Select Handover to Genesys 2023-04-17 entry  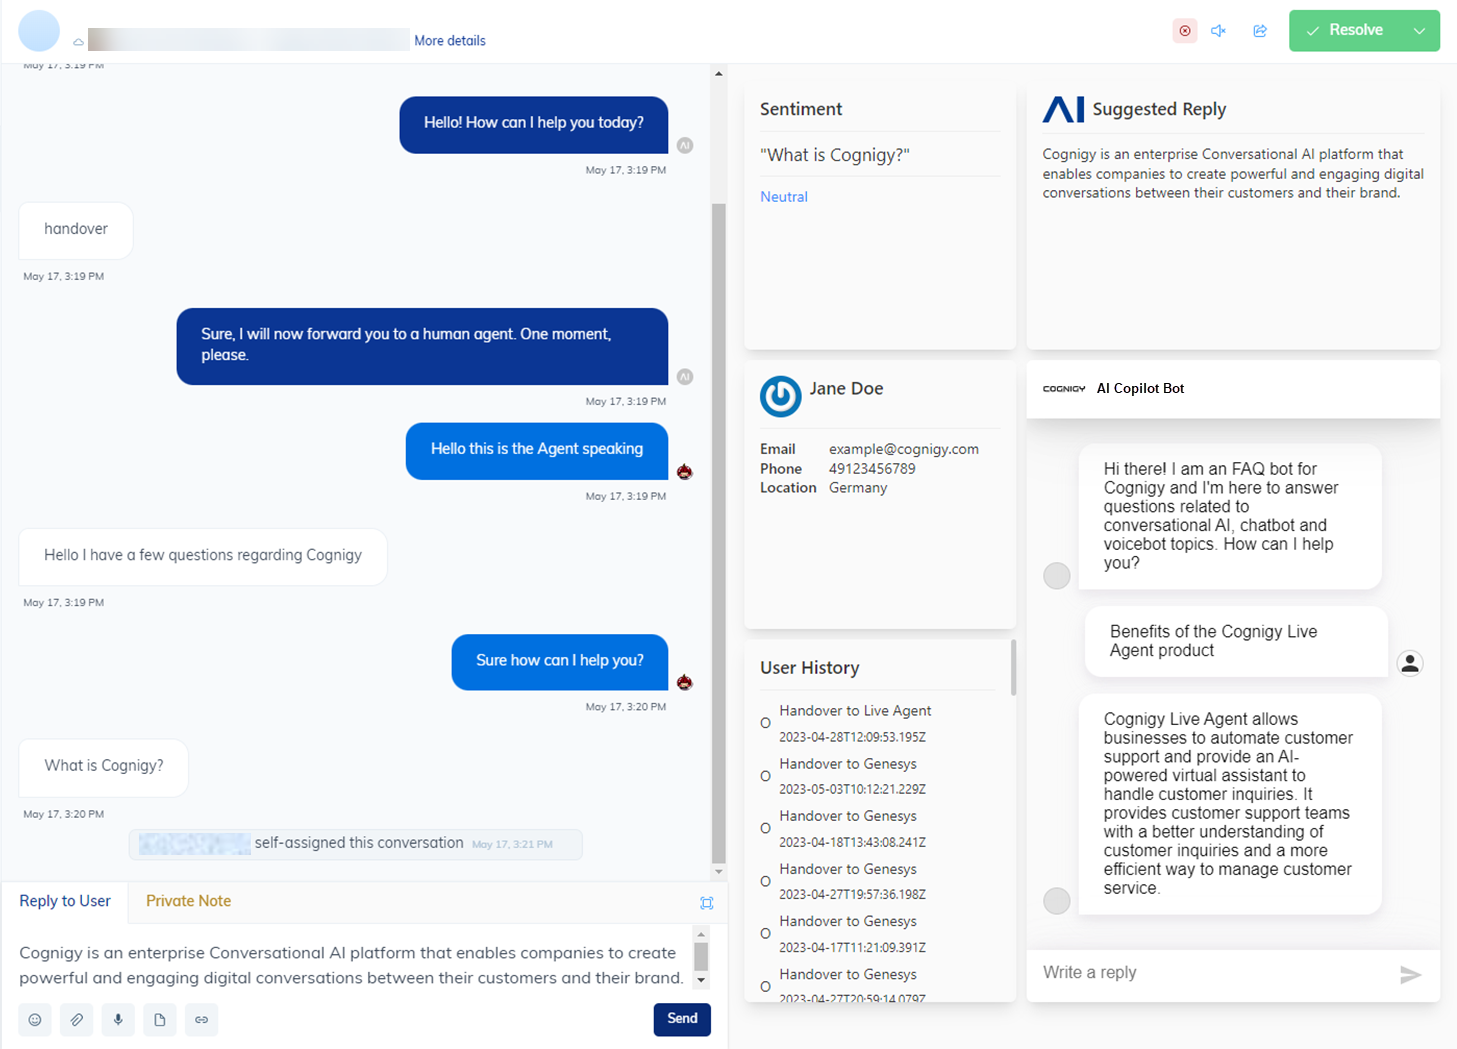pos(853,934)
